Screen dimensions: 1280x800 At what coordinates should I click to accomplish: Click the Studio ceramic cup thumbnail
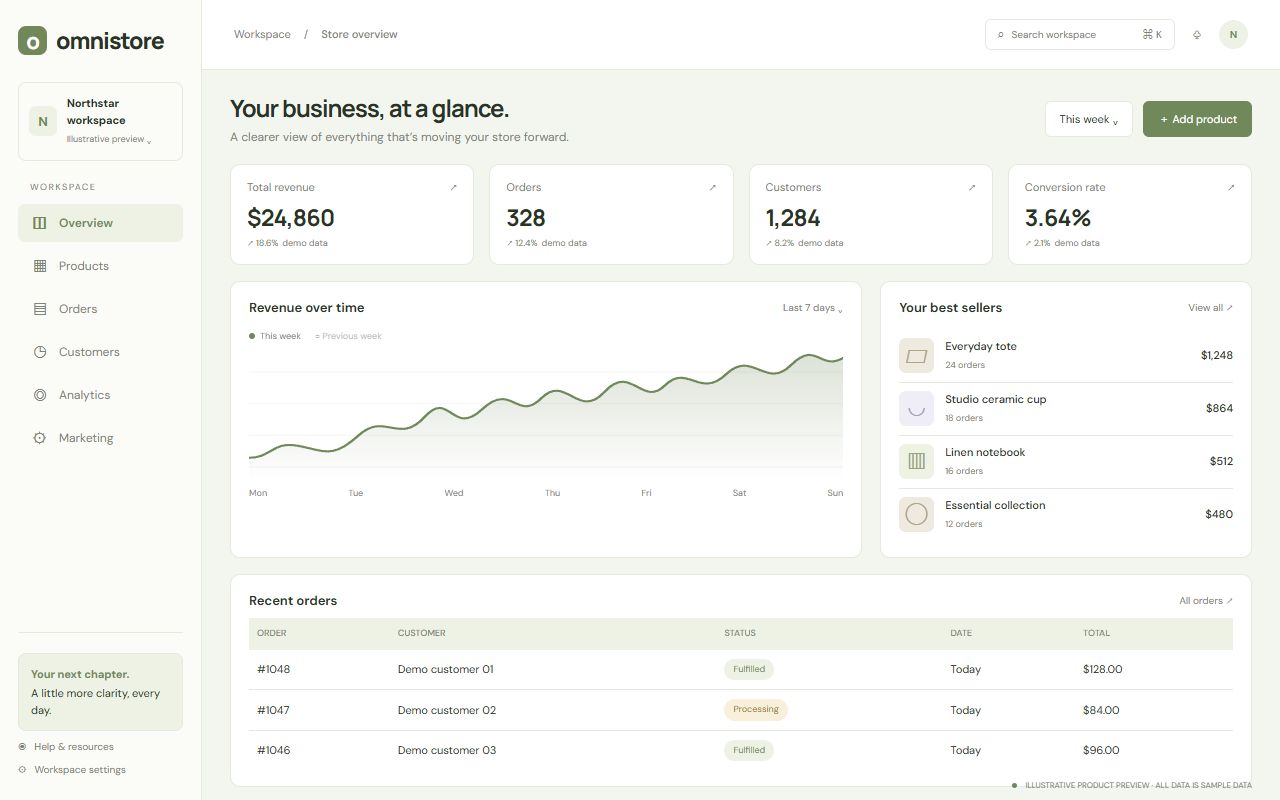coord(916,408)
